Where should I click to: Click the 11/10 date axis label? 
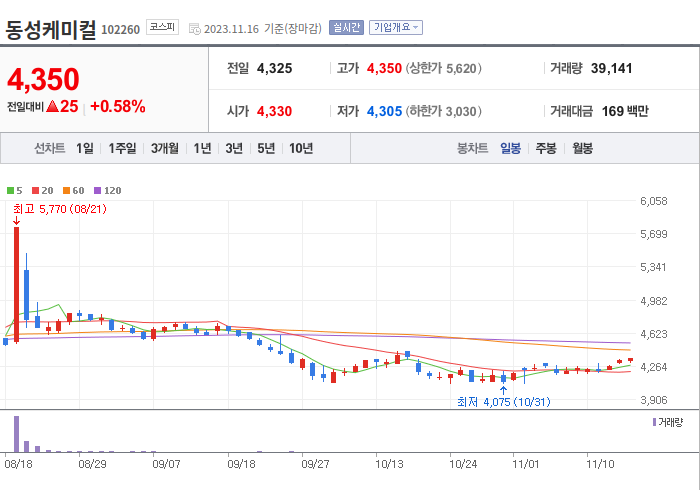pyautogui.click(x=600, y=464)
